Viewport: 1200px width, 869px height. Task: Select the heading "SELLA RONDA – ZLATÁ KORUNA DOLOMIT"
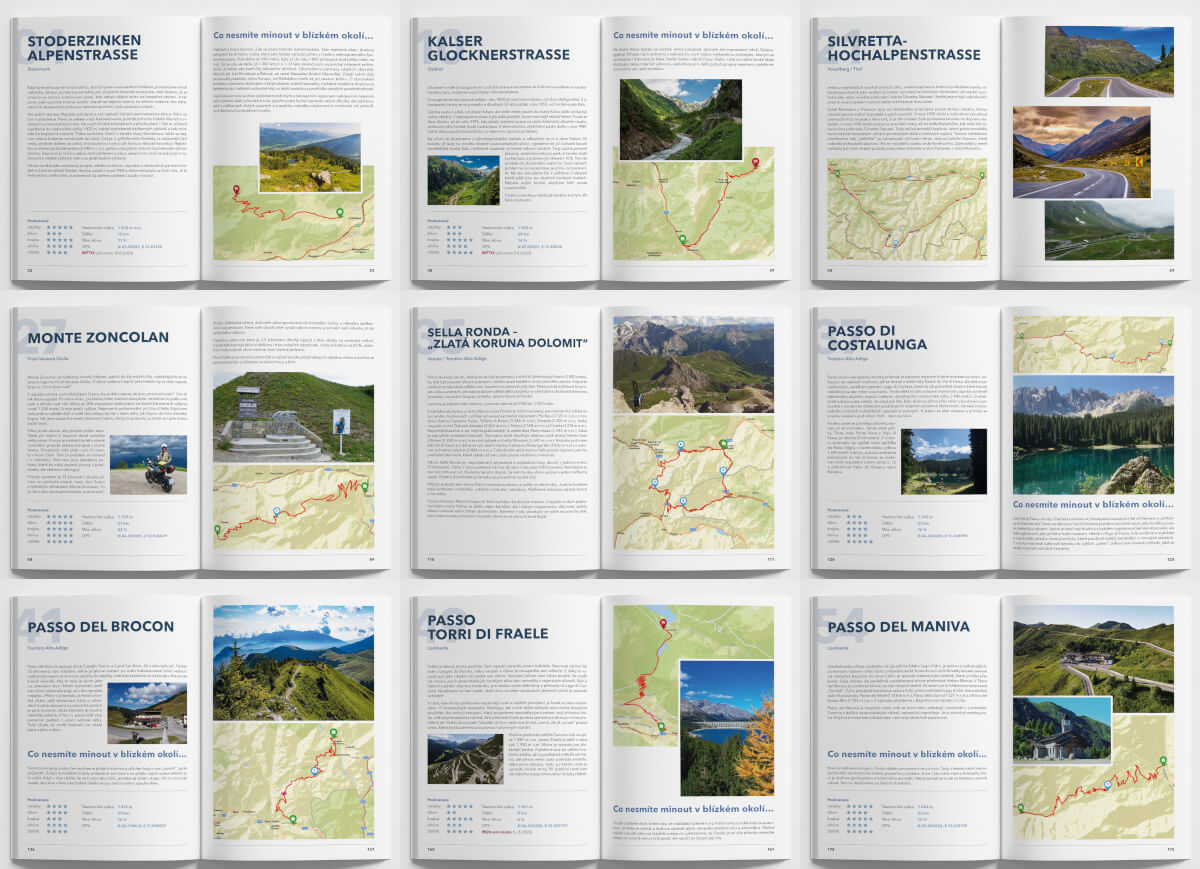[506, 338]
